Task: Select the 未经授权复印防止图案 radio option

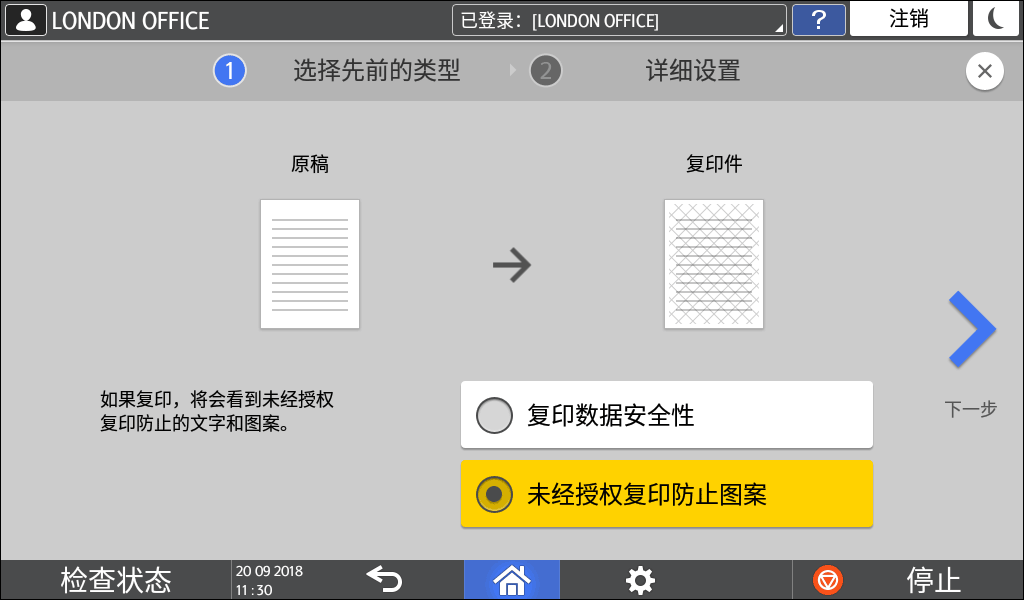Action: 666,493
